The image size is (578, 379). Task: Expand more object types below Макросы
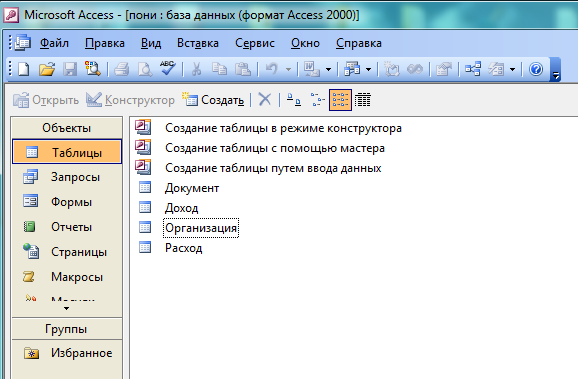(x=66, y=308)
